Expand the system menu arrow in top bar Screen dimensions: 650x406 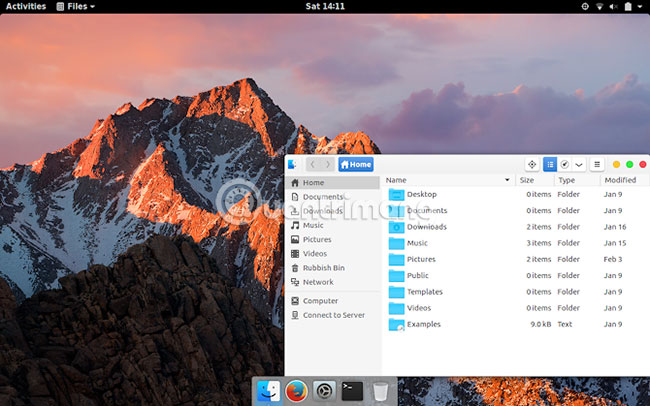coord(638,6)
